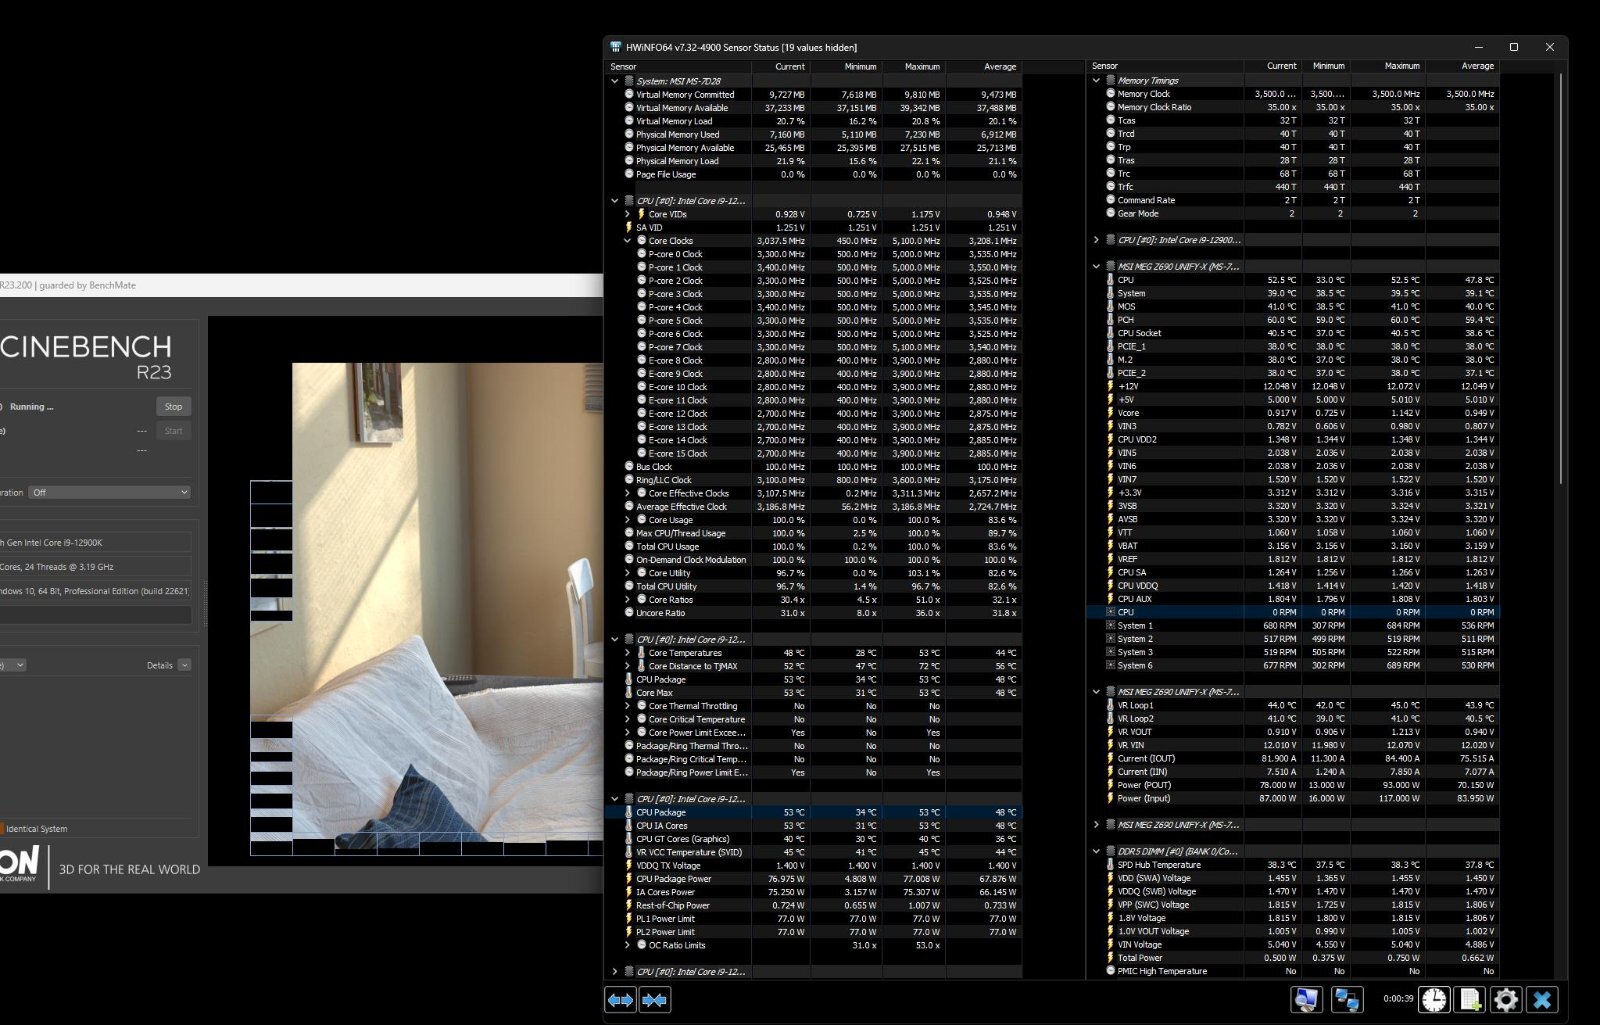Select the Rest-of-Chip Power row

814,906
